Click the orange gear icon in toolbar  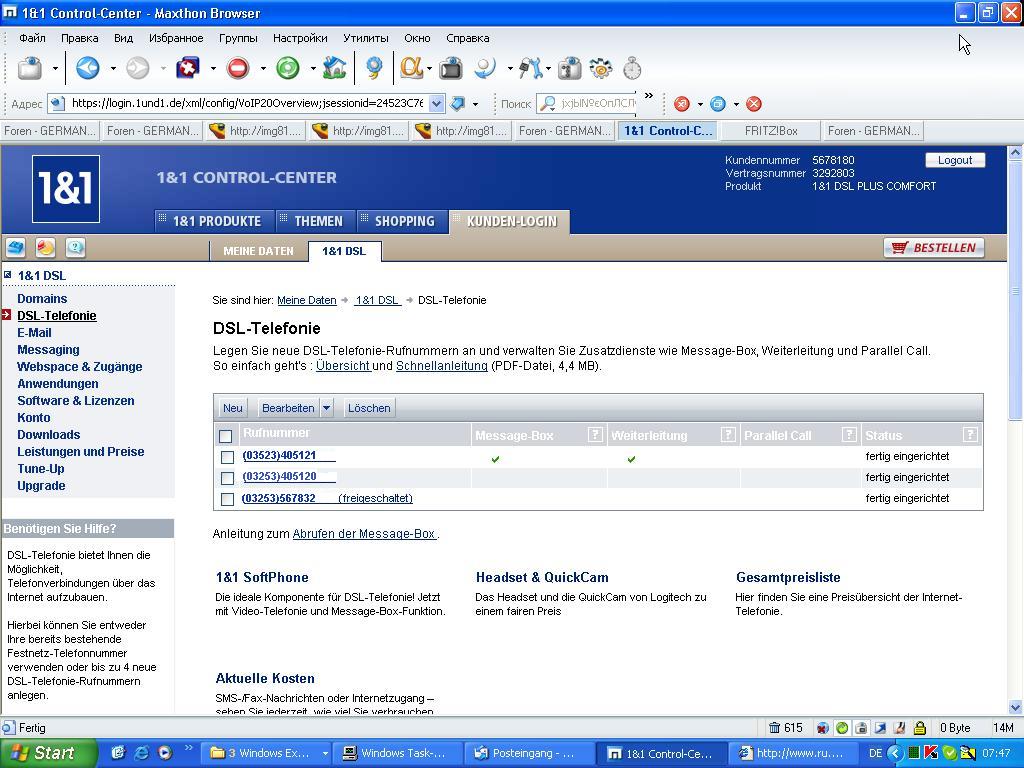click(x=600, y=68)
